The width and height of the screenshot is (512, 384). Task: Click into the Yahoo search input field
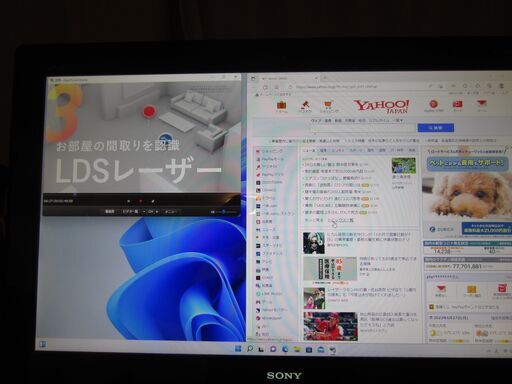[x=363, y=128]
